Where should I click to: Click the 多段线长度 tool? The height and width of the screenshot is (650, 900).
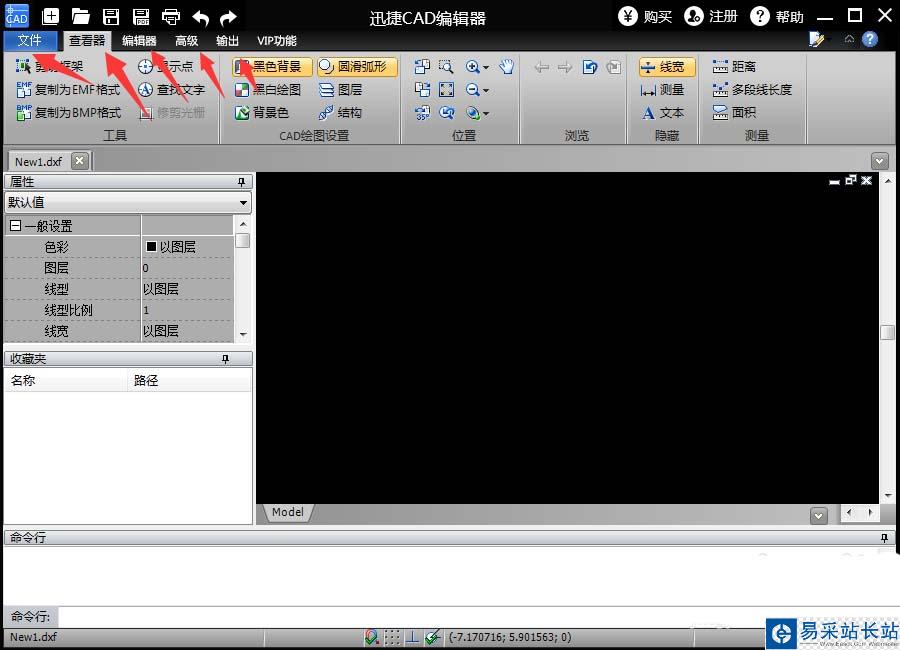click(752, 90)
